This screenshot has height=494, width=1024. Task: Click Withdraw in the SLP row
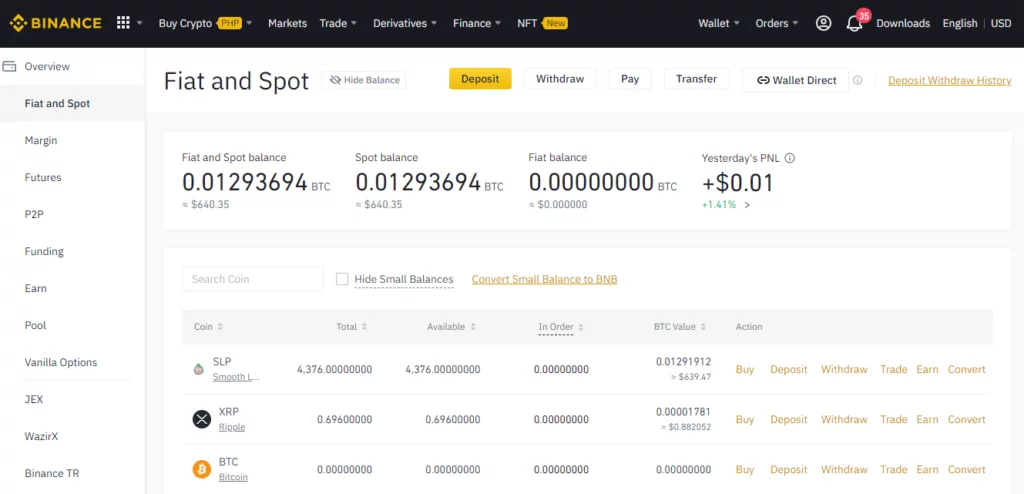[844, 369]
